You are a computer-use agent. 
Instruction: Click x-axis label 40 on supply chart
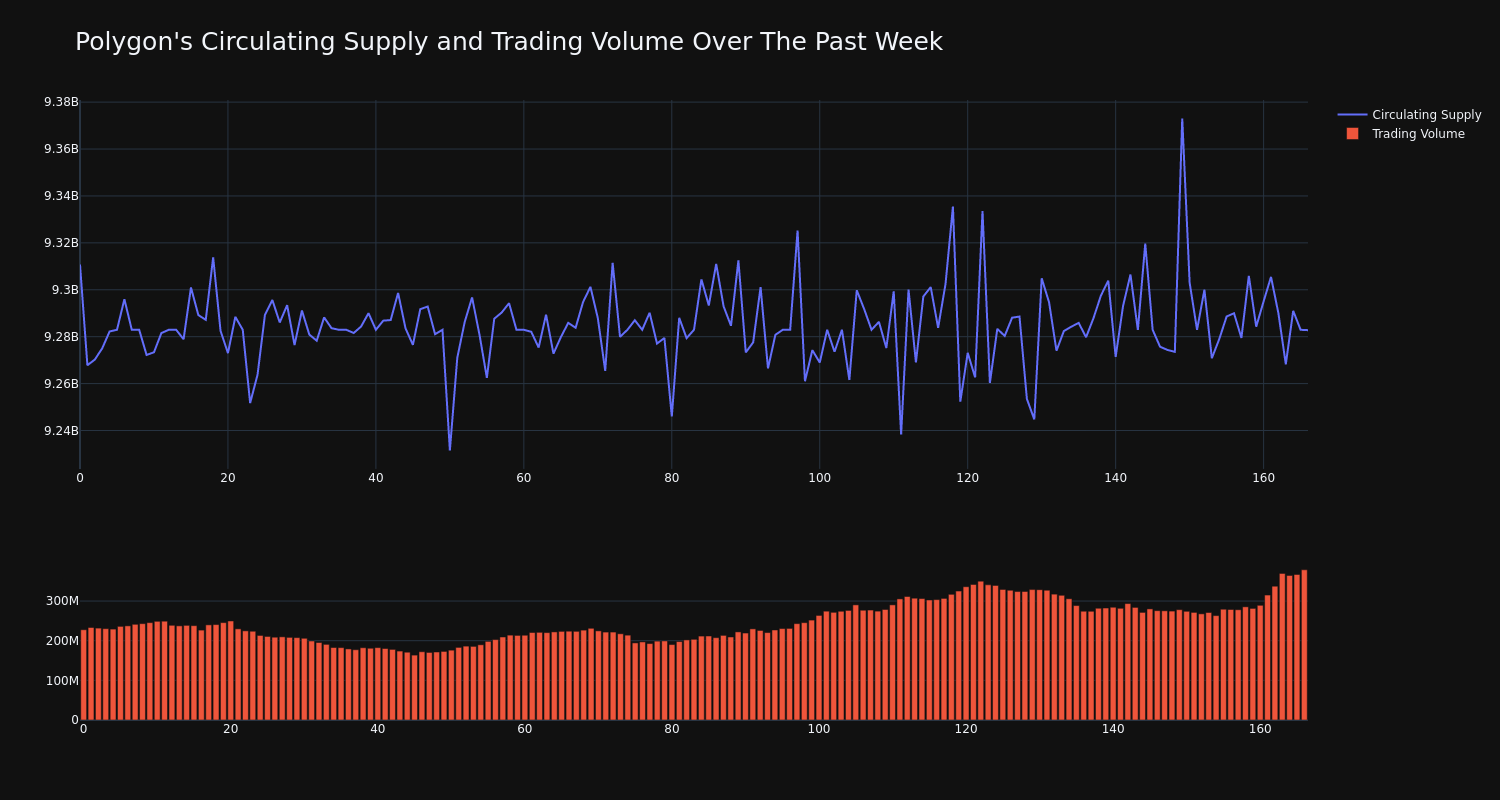[376, 478]
